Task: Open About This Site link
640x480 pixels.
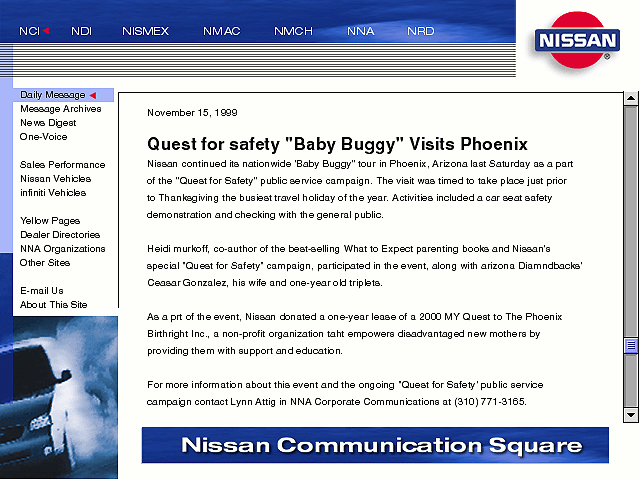Action: click(53, 304)
